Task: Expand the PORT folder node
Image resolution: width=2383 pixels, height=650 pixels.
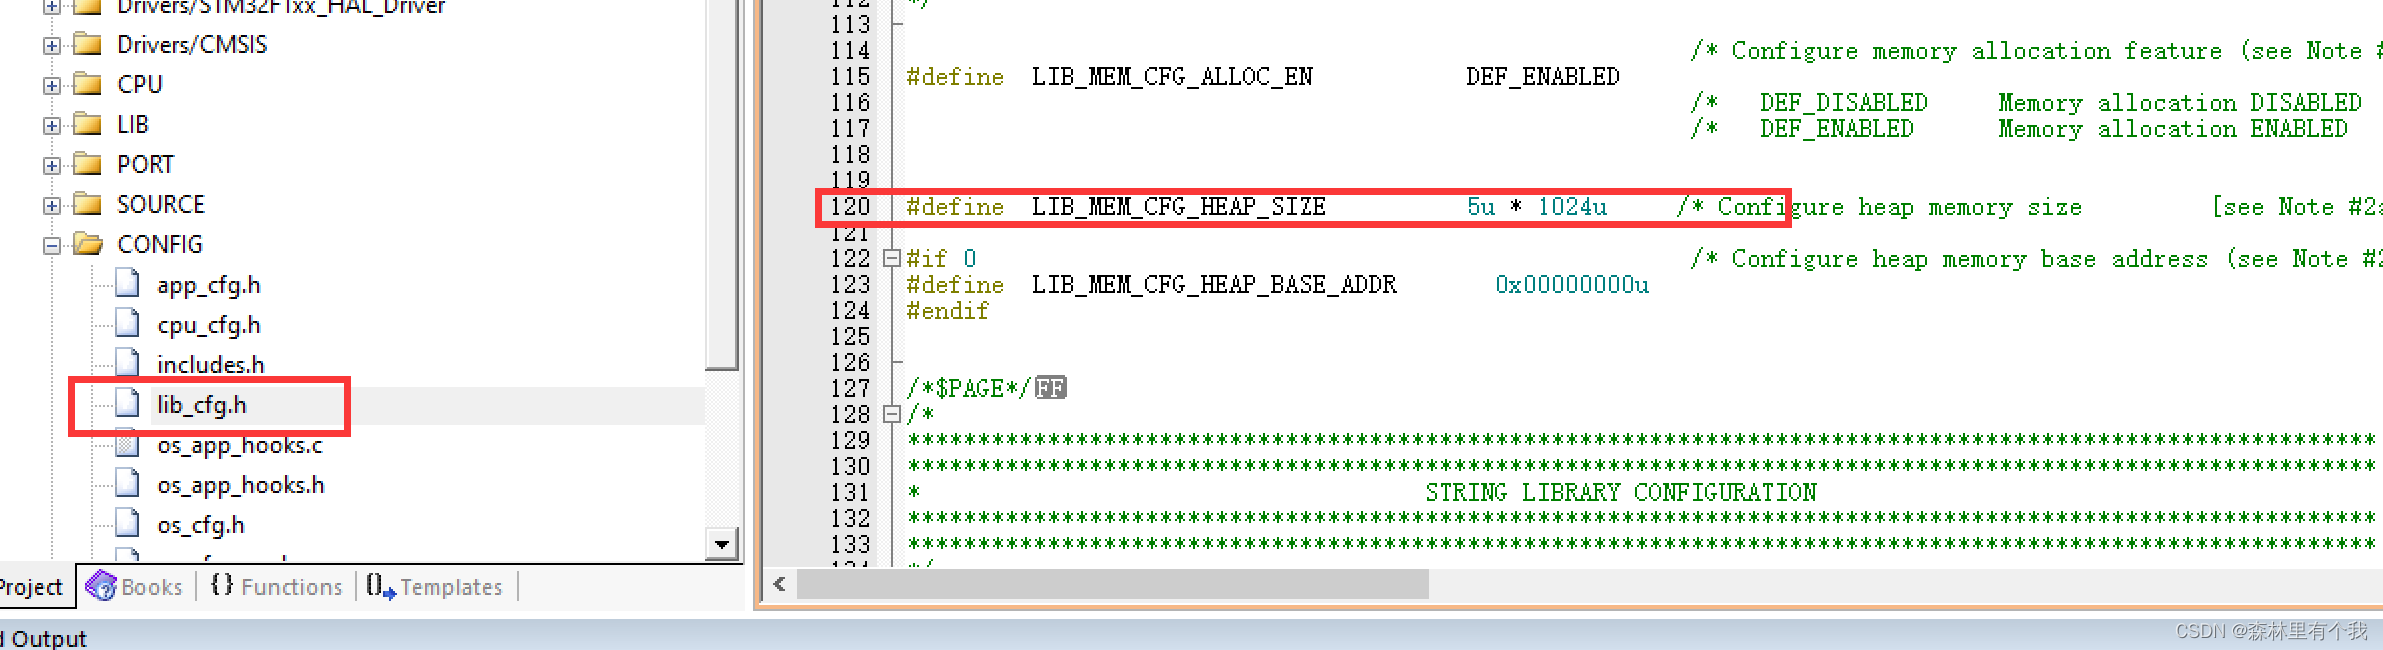Action: coord(51,166)
